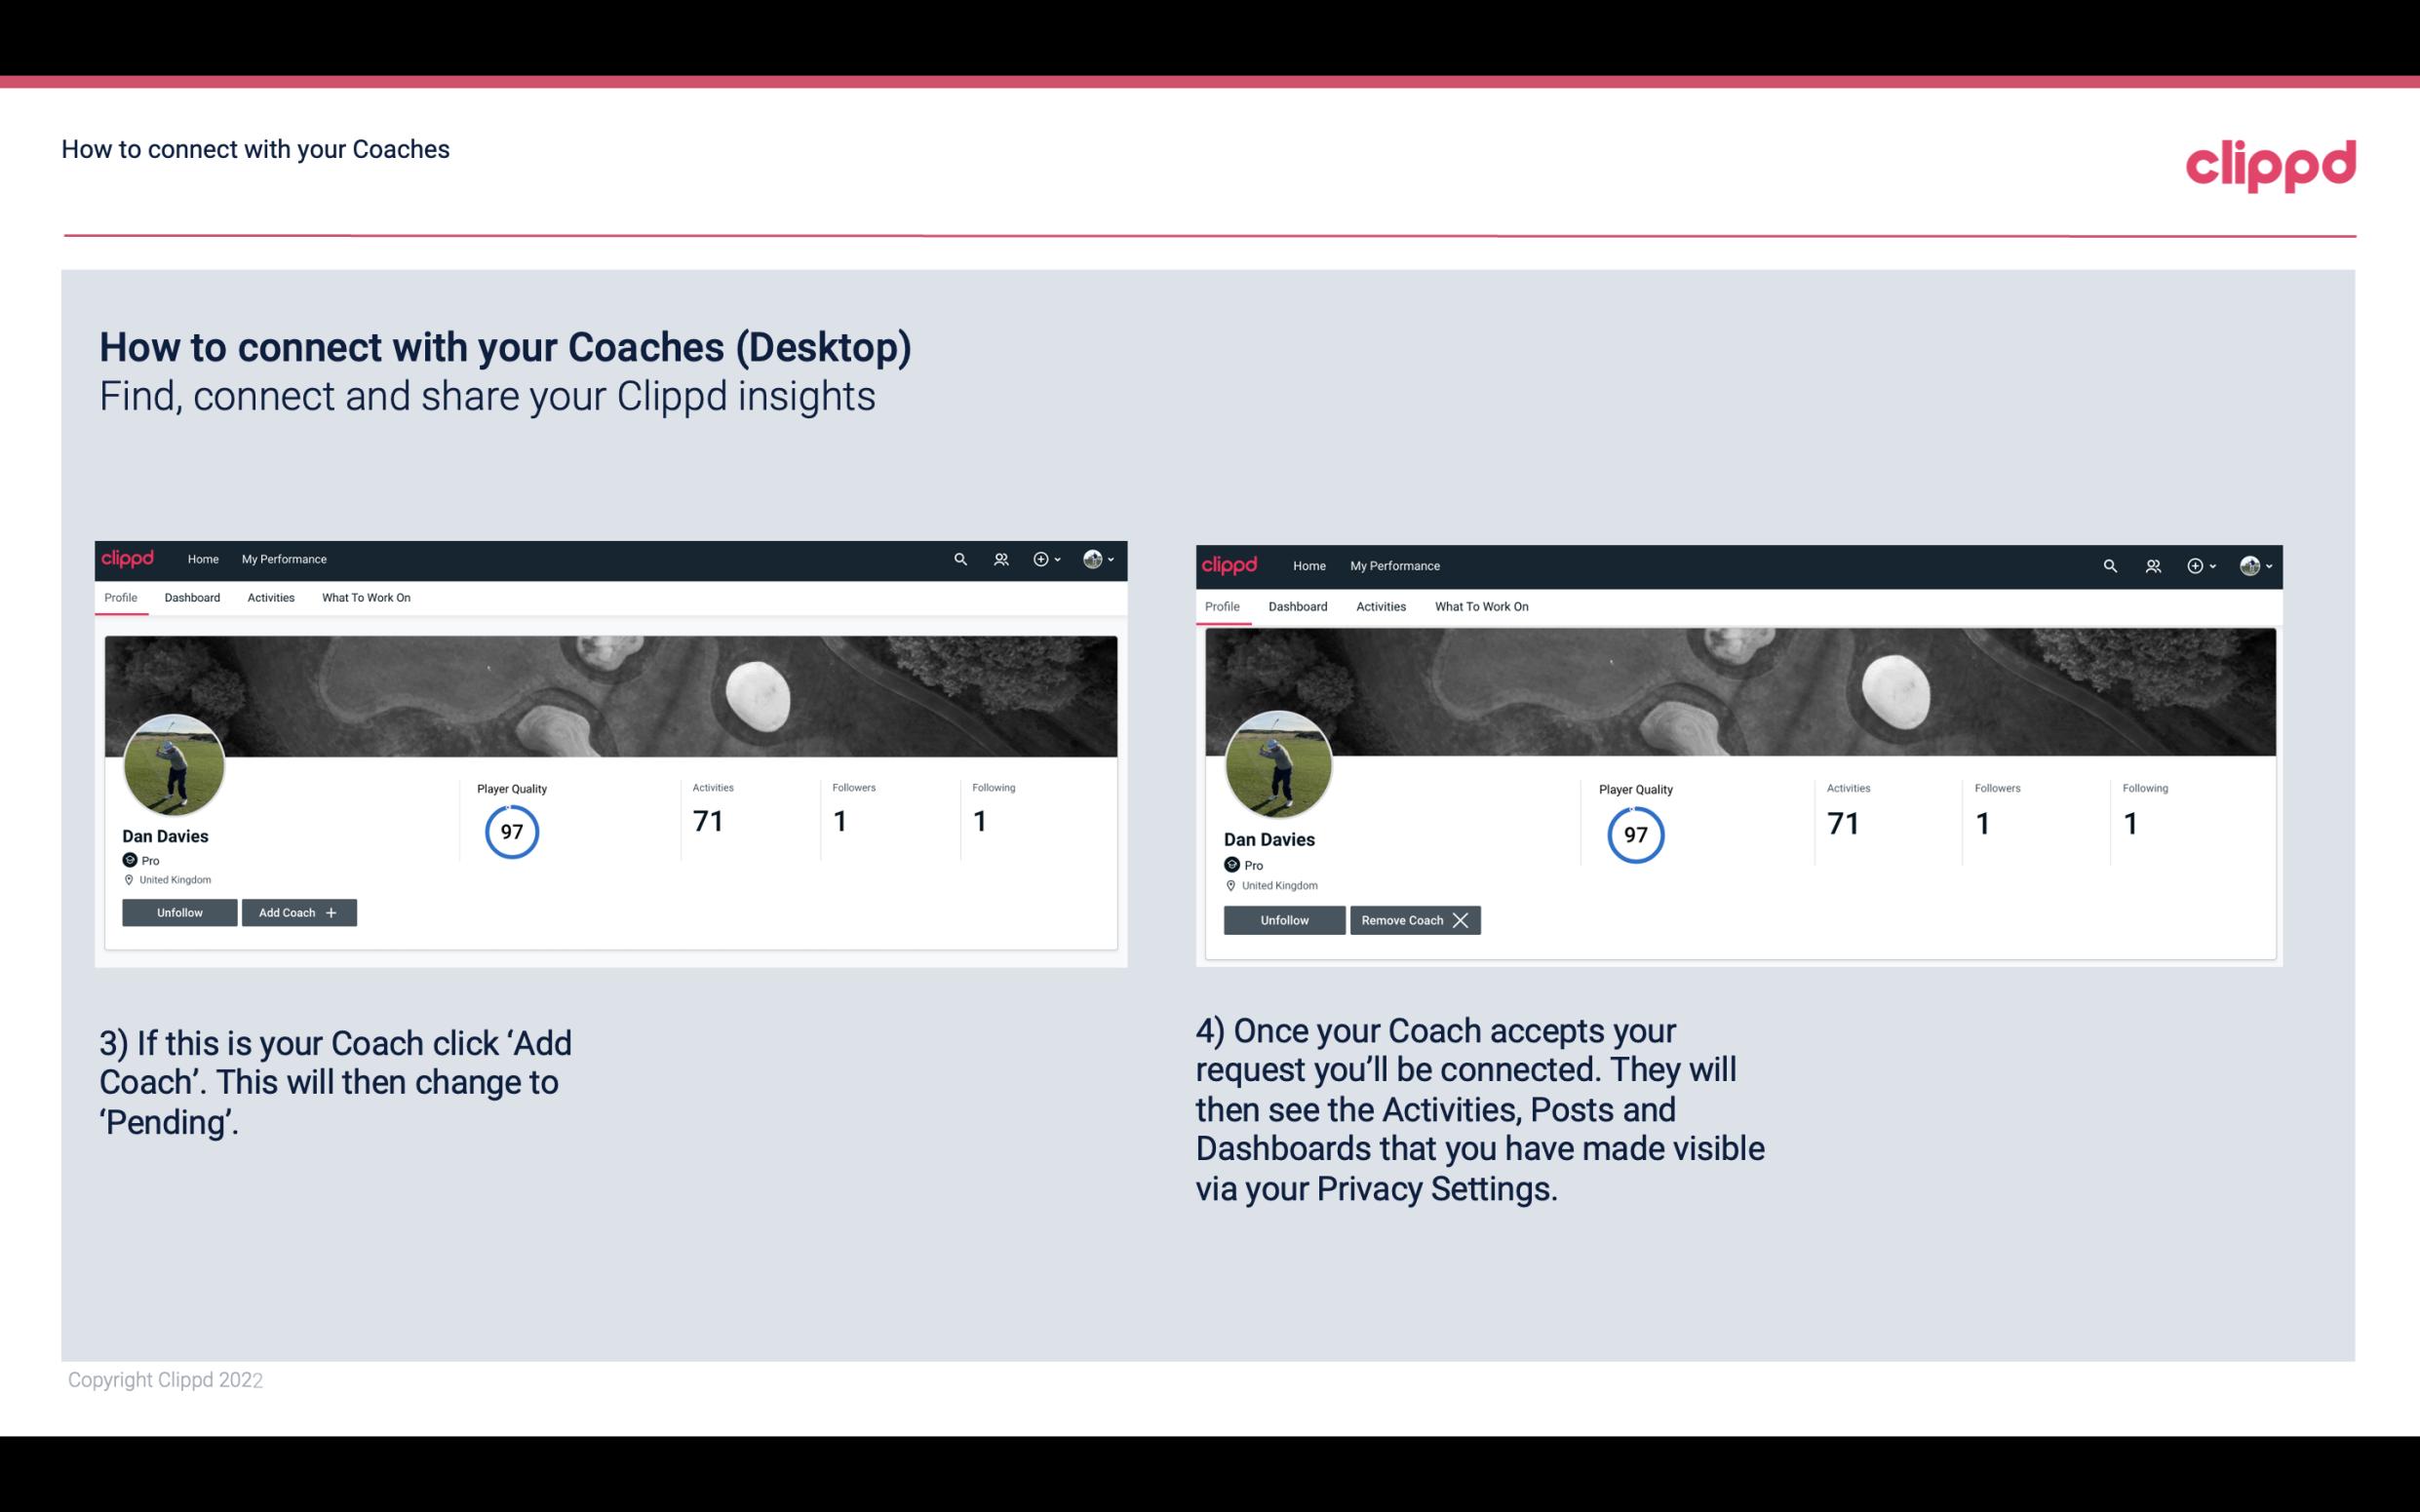The height and width of the screenshot is (1512, 2420).
Task: Click 'Unfollow' toggle on left profile
Action: point(179,911)
